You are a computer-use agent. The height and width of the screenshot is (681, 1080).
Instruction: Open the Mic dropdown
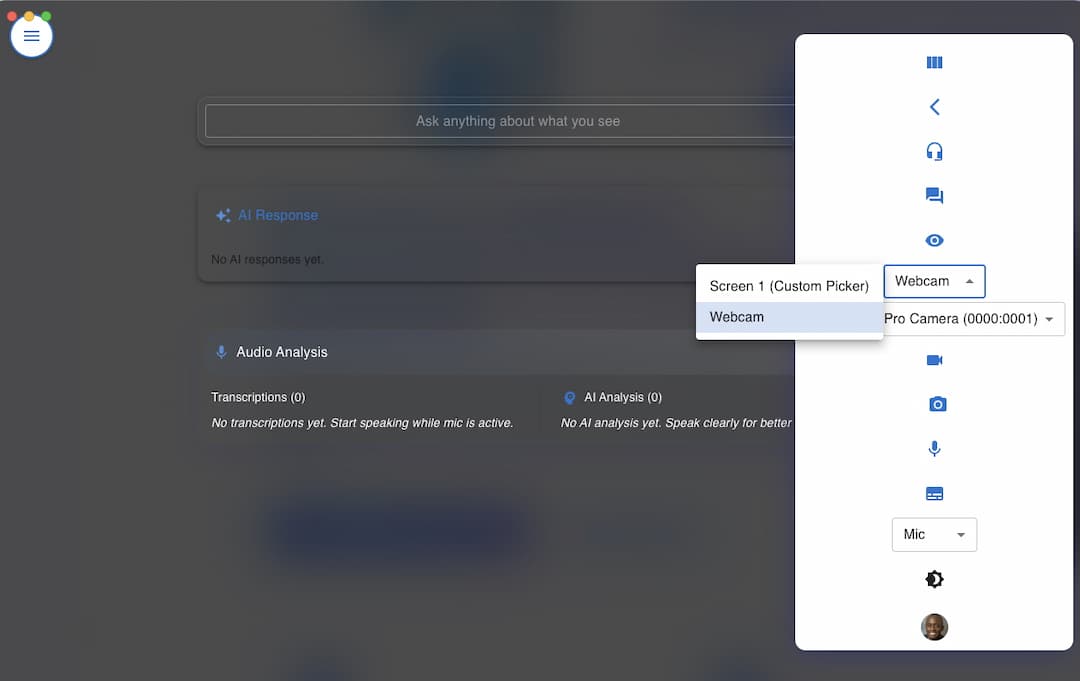click(934, 534)
